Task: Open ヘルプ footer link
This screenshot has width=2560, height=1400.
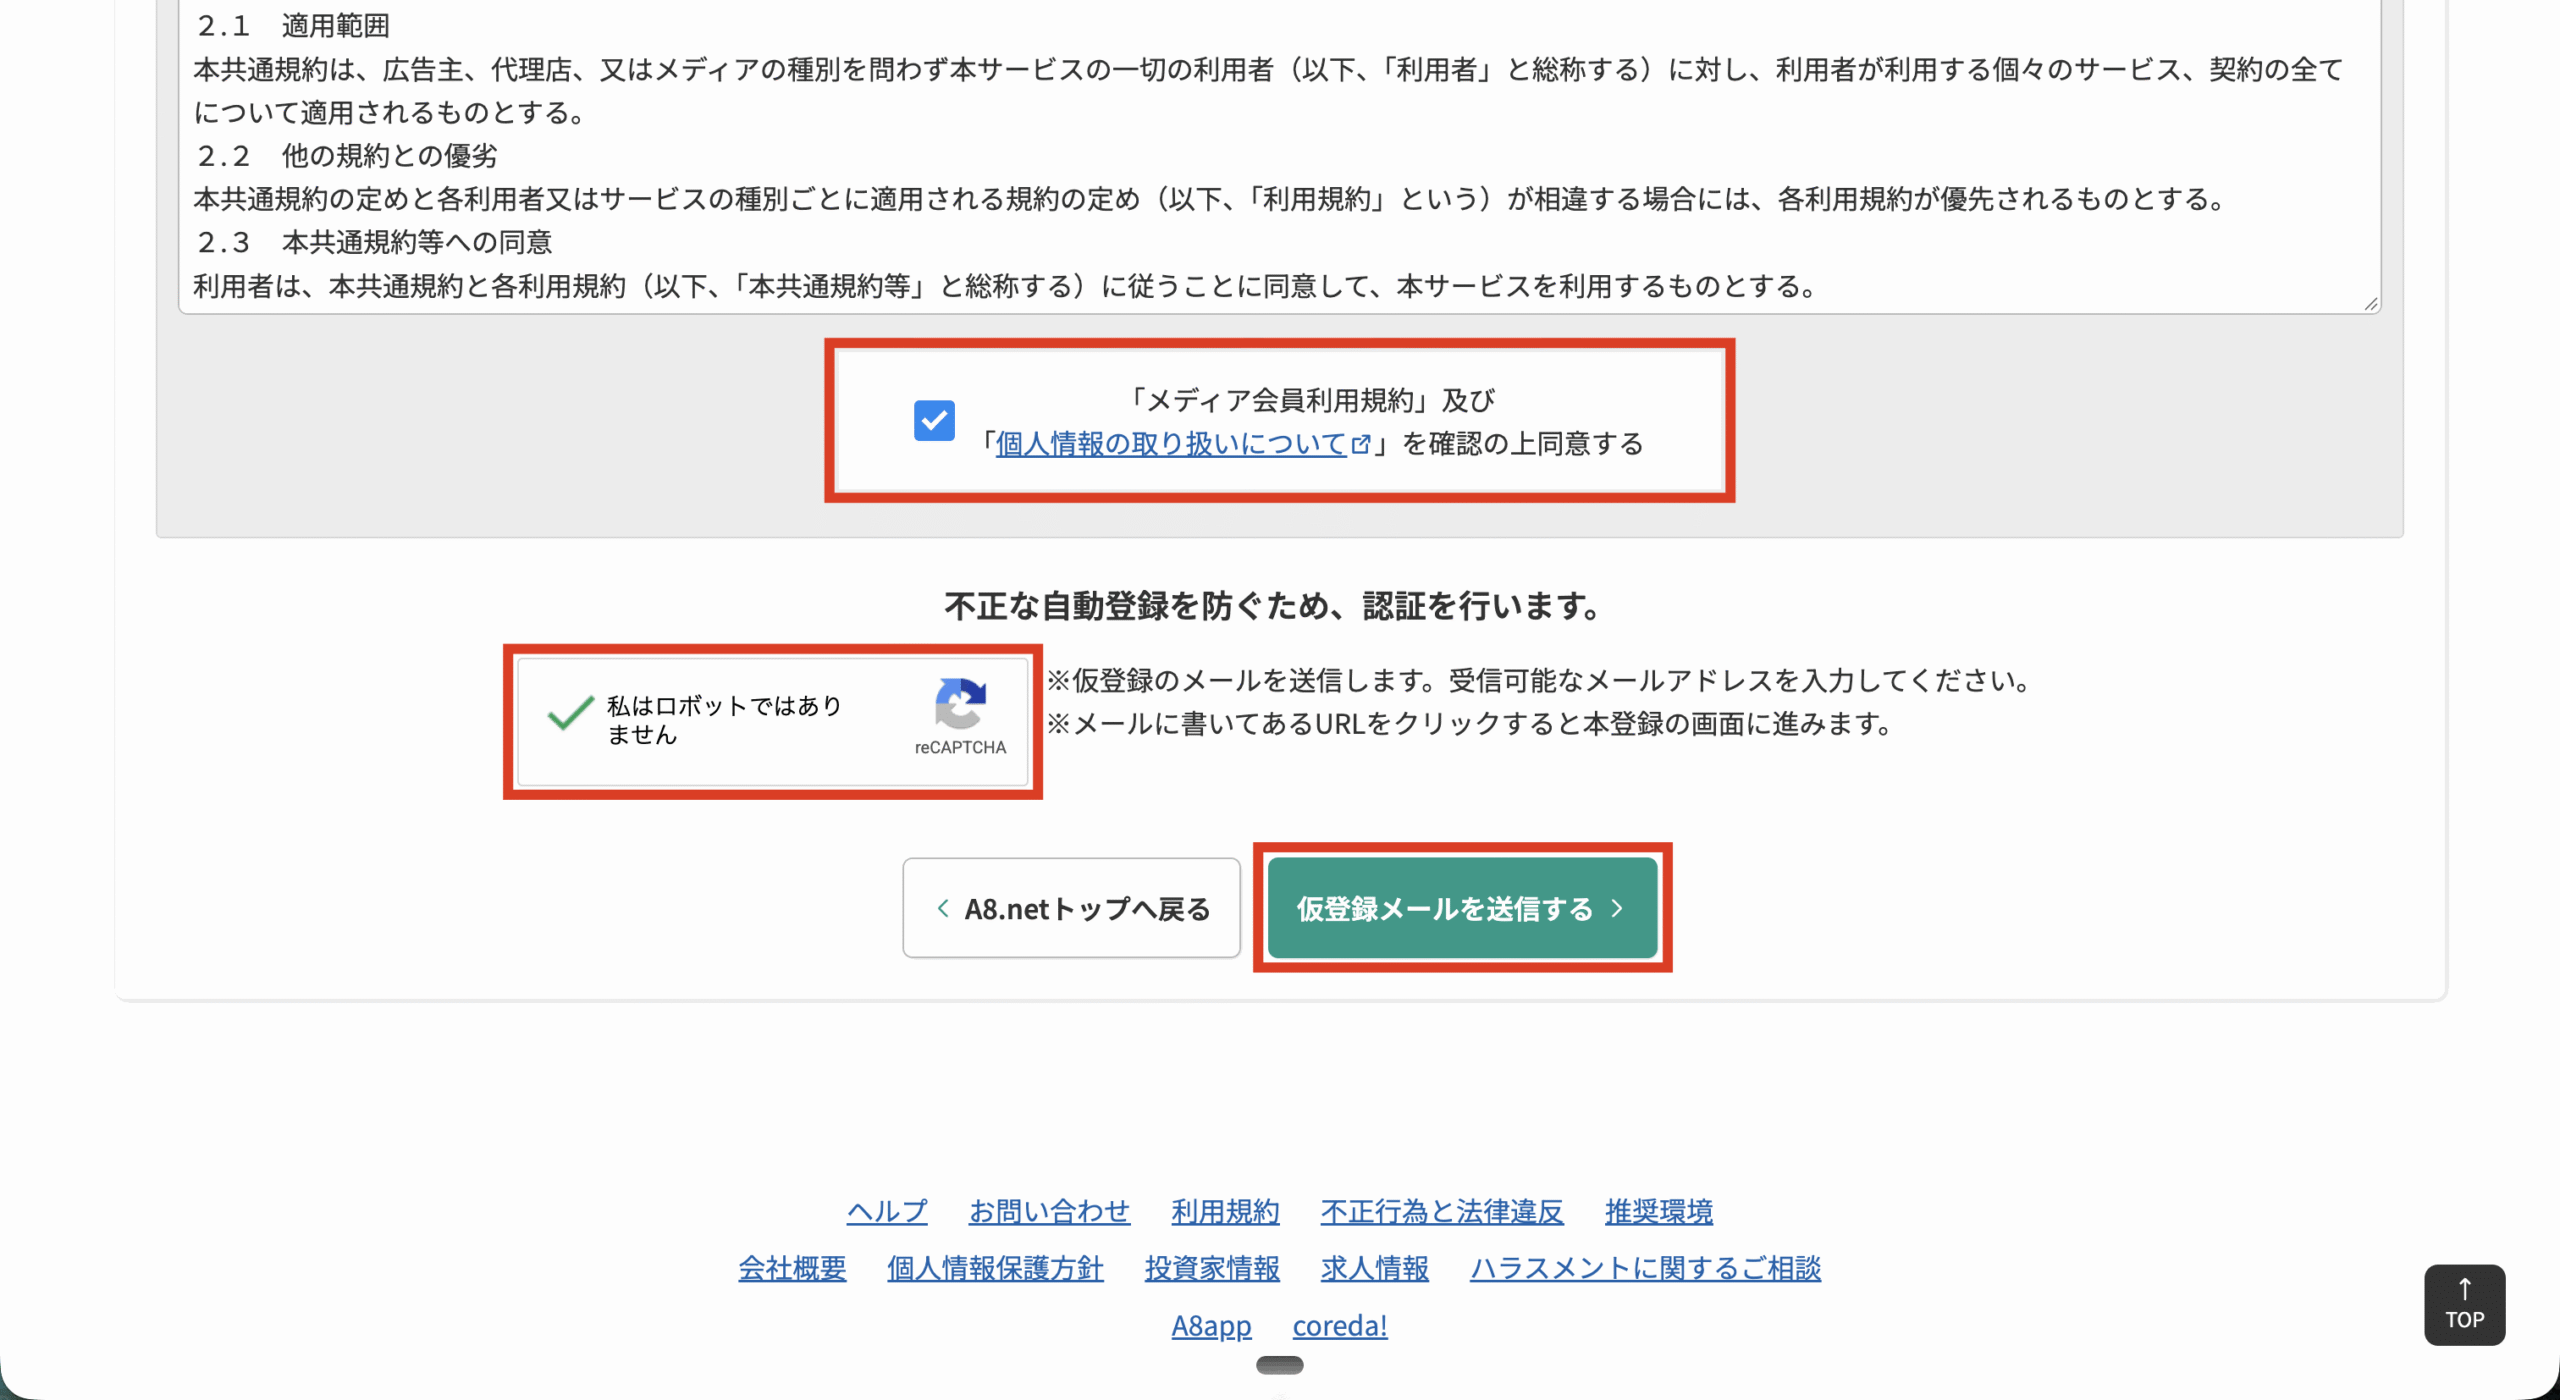Action: (887, 1212)
